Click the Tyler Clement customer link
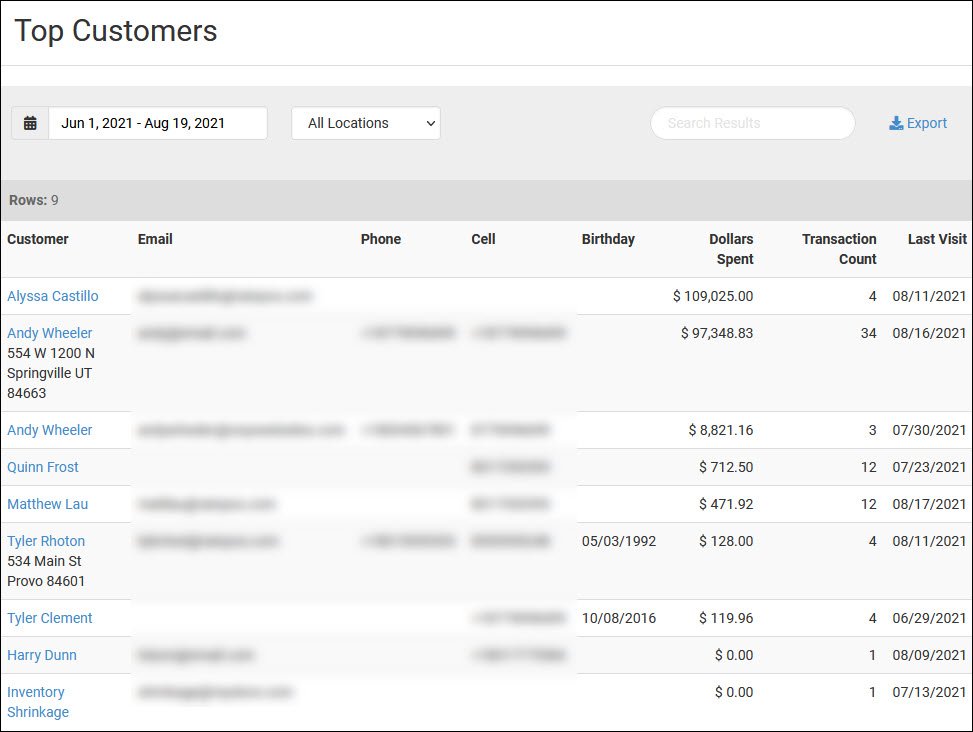The height and width of the screenshot is (732, 973). (x=50, y=618)
